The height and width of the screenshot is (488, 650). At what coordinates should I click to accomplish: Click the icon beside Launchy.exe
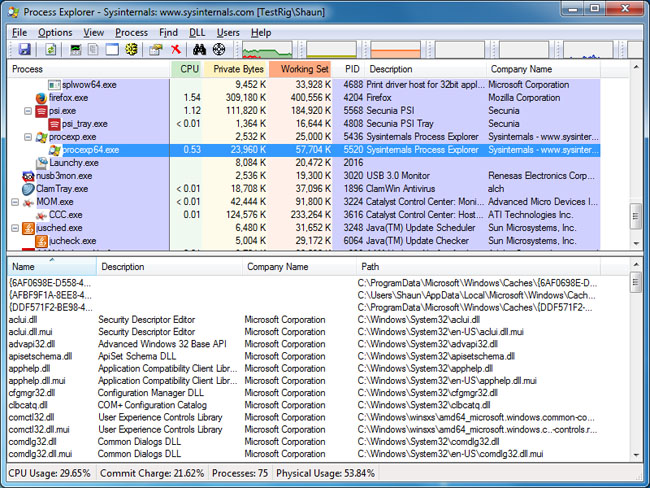coord(41,163)
